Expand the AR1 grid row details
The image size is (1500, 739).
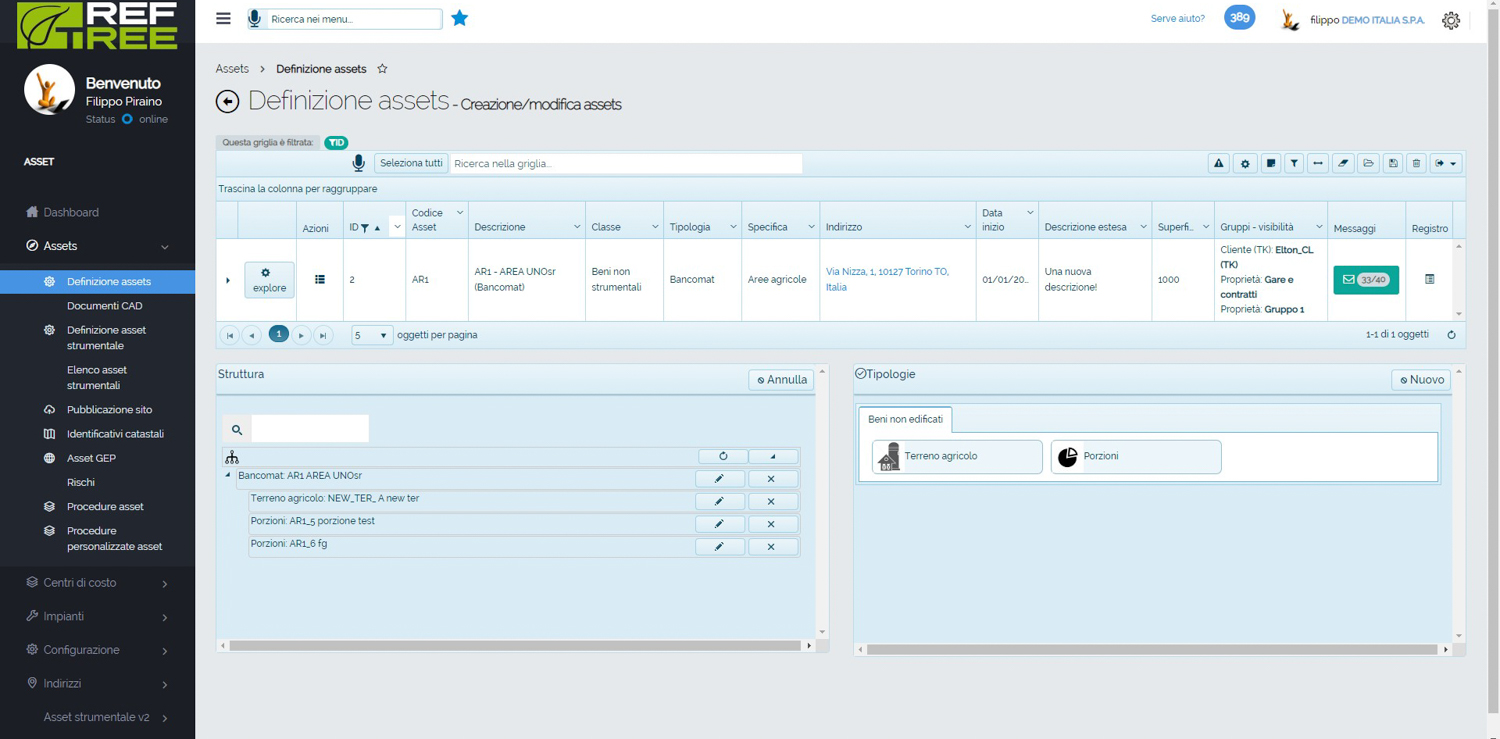(x=228, y=281)
